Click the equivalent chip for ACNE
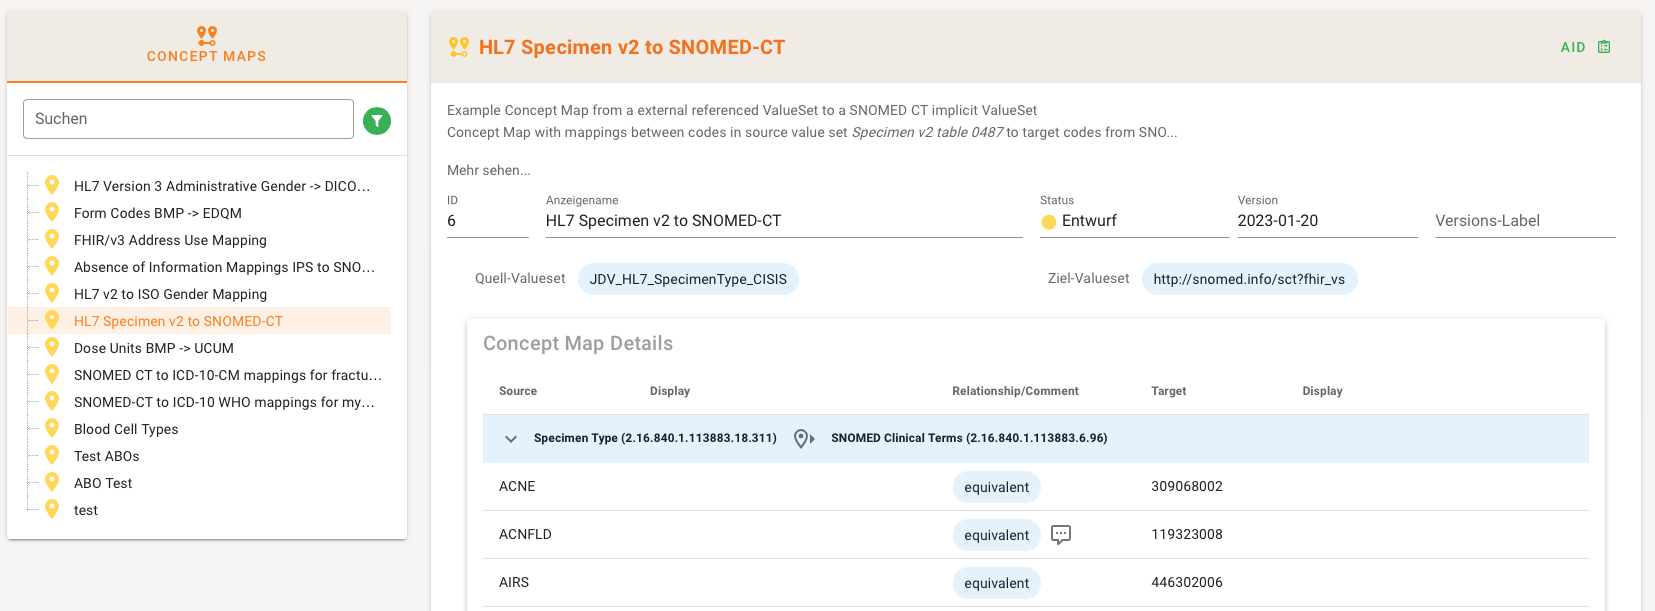Image resolution: width=1655 pixels, height=611 pixels. (x=996, y=487)
